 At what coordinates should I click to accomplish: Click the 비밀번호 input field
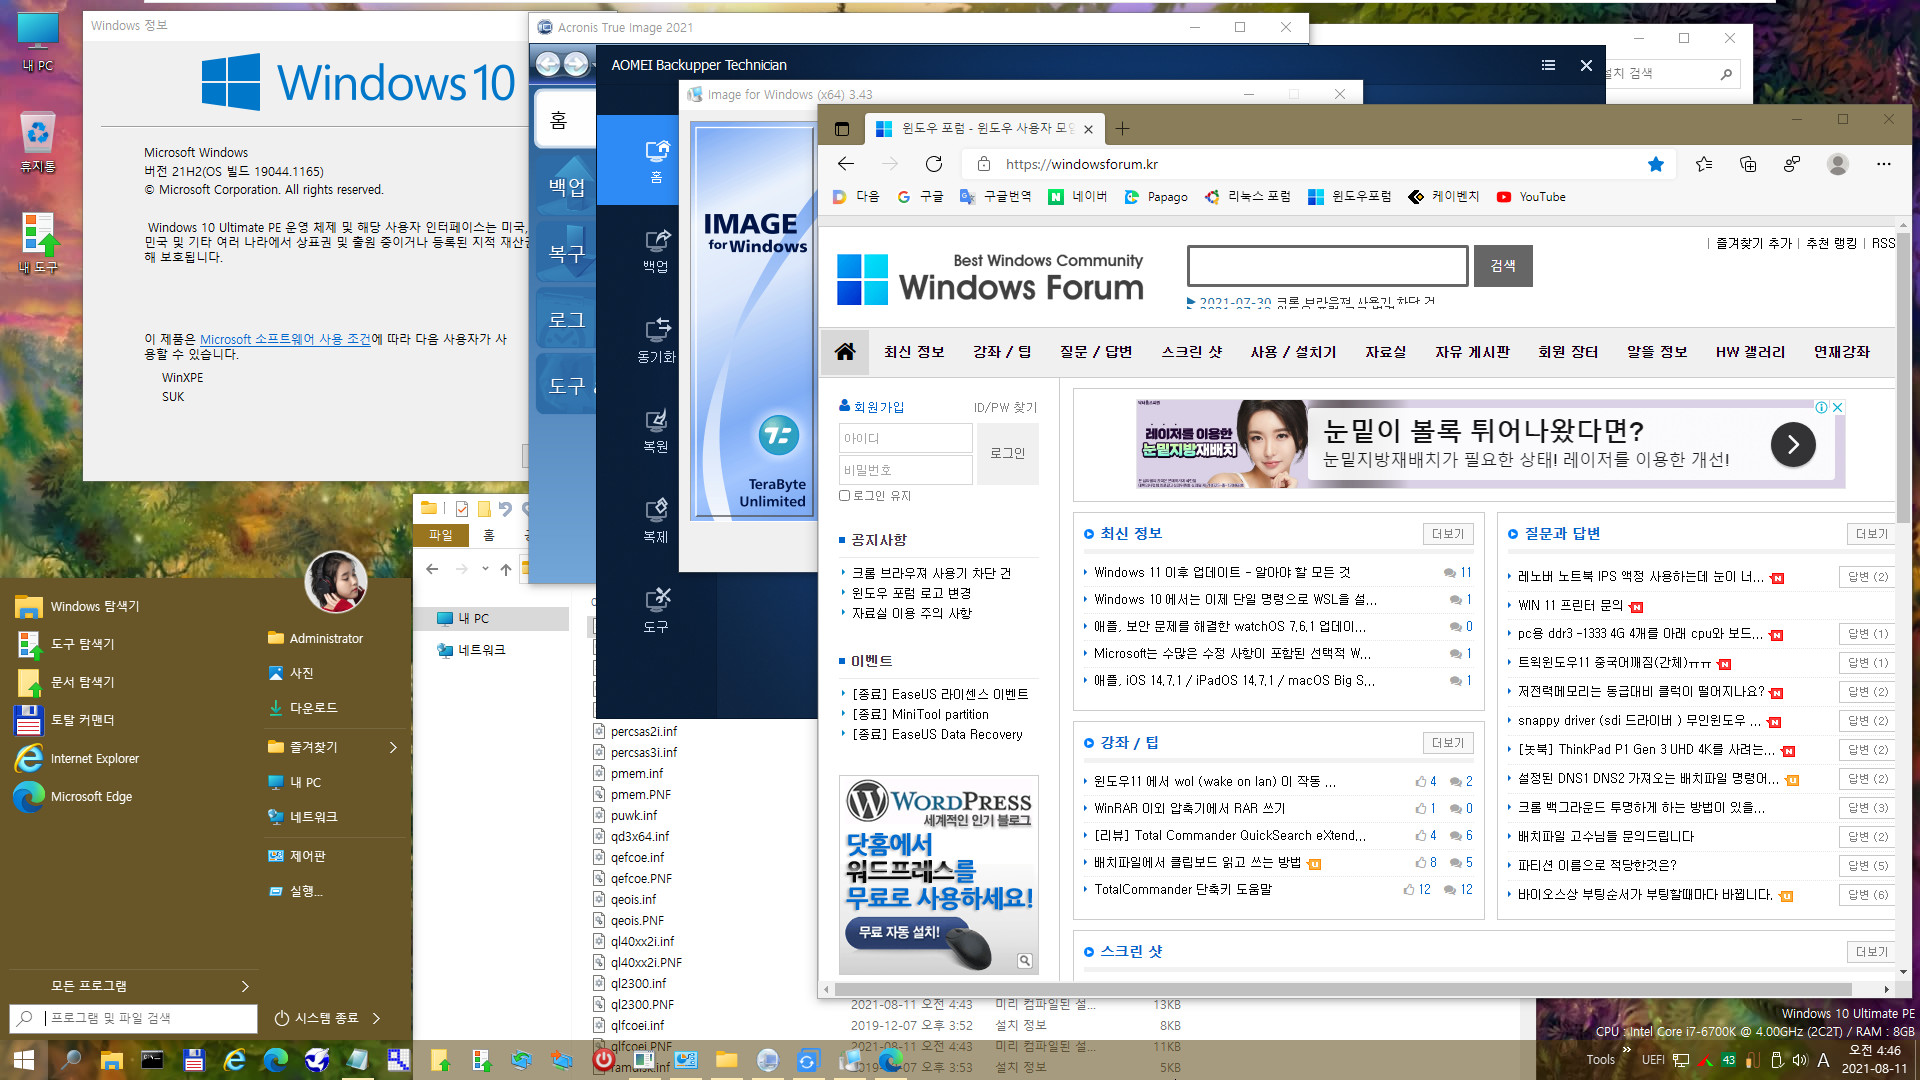[x=906, y=470]
